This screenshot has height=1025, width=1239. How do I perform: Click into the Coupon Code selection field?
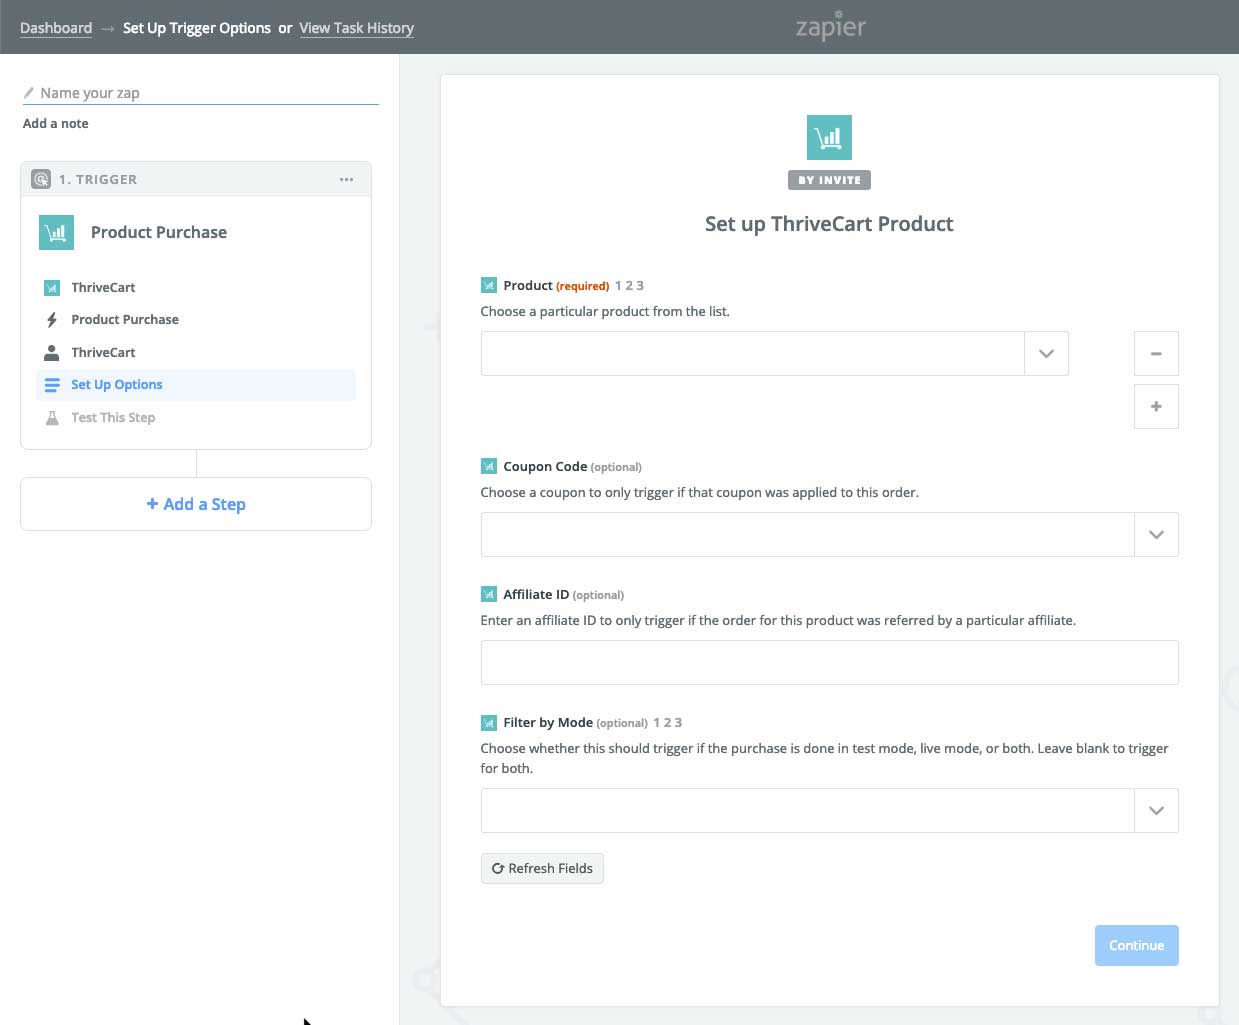click(808, 535)
